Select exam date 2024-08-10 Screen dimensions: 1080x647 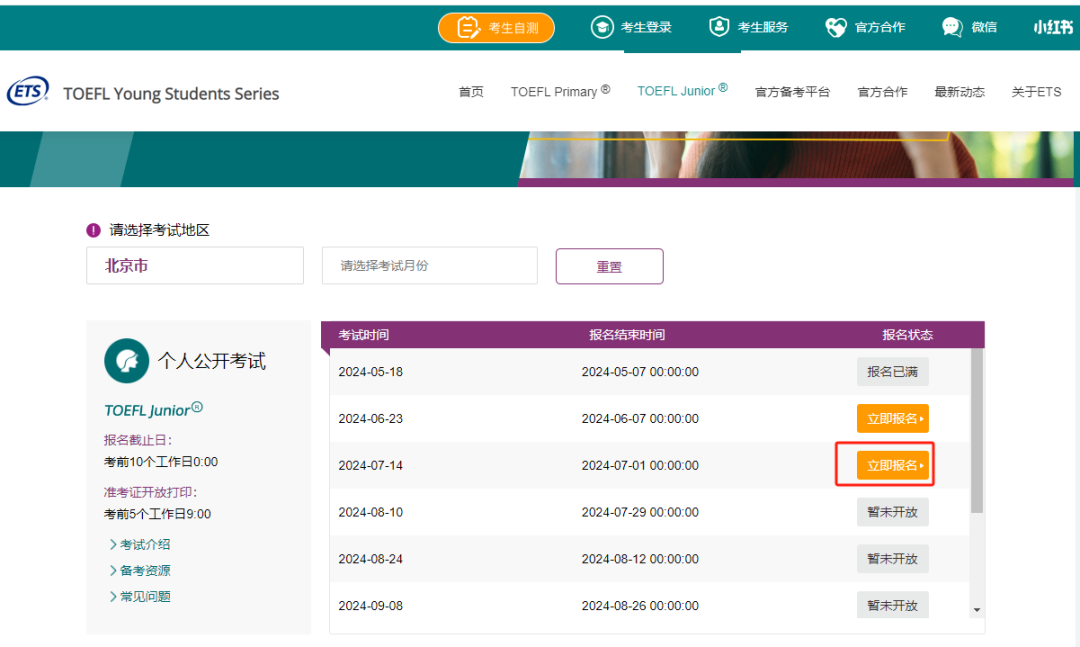pos(371,513)
